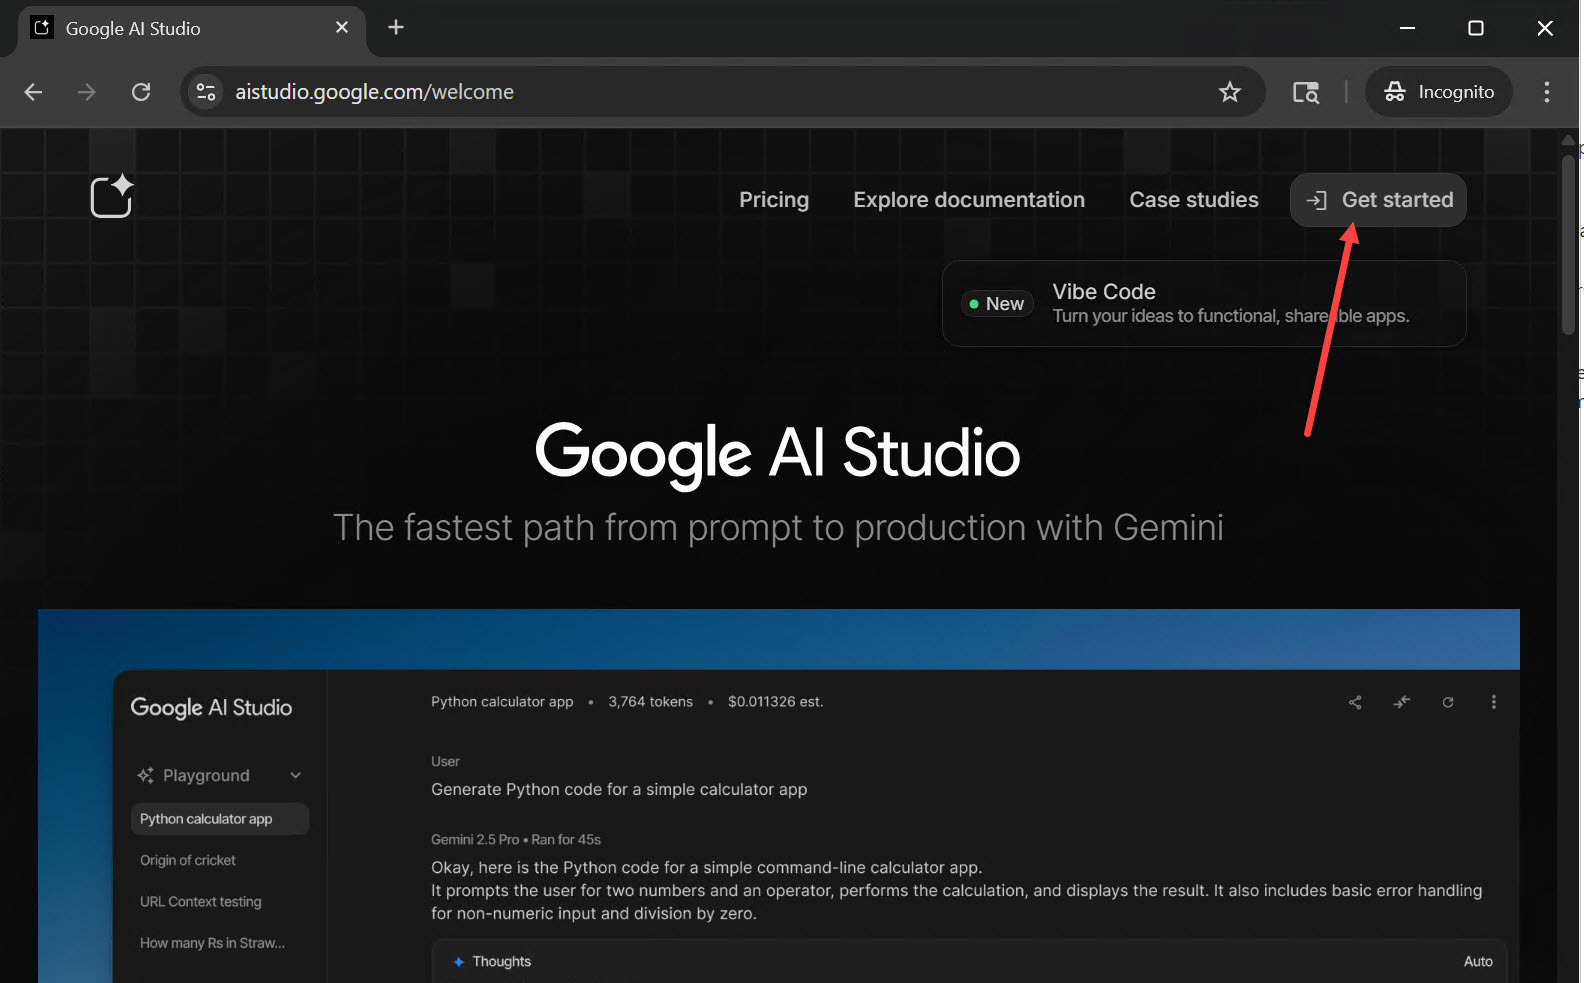Open the Pricing page link
Screen dimensions: 1584x983
774,200
